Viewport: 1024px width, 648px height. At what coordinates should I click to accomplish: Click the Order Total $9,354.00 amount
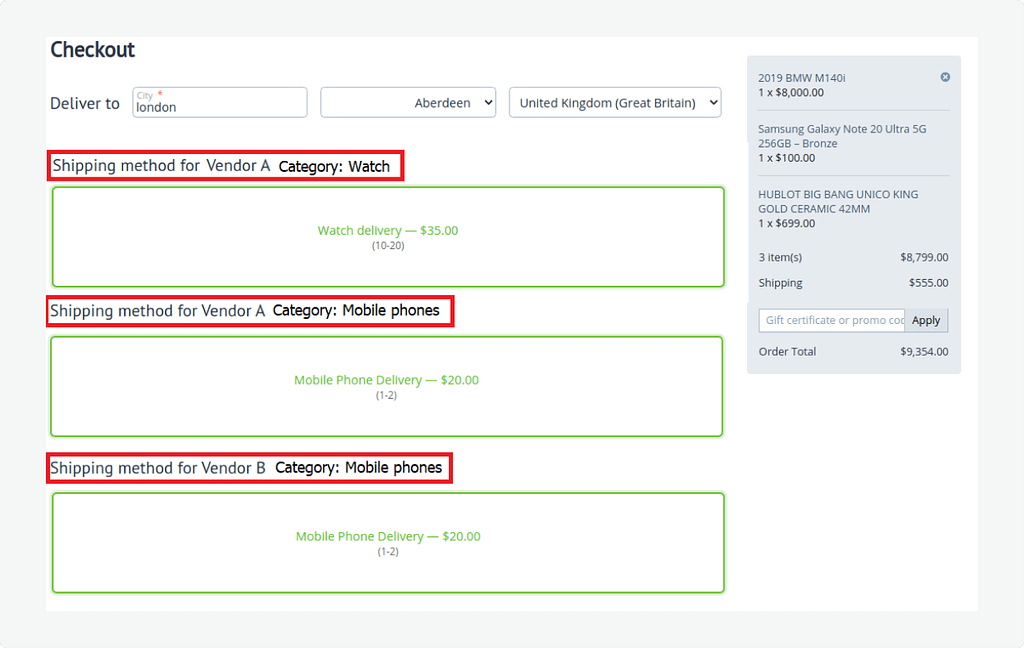click(924, 351)
